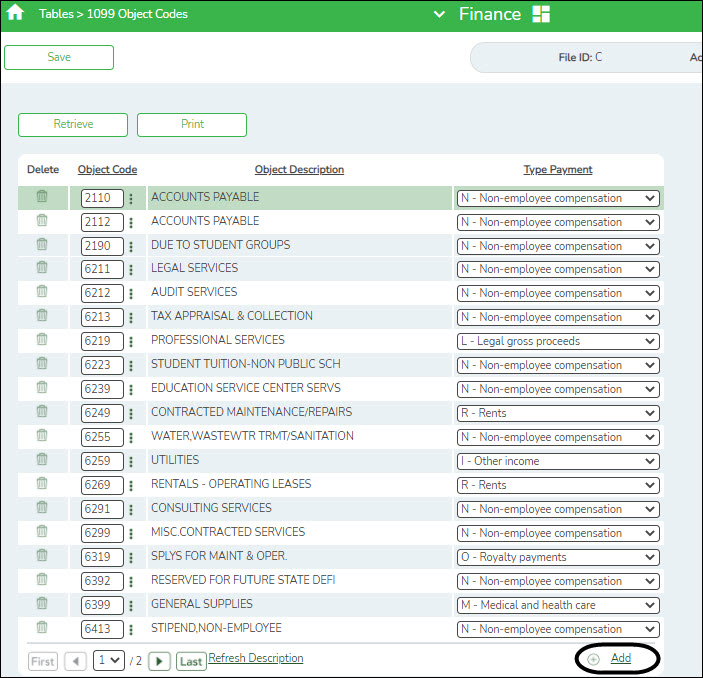Open Type Payment dropdown for PROFESSIONAL SERVICES
The height and width of the screenshot is (678, 703).
coord(558,341)
